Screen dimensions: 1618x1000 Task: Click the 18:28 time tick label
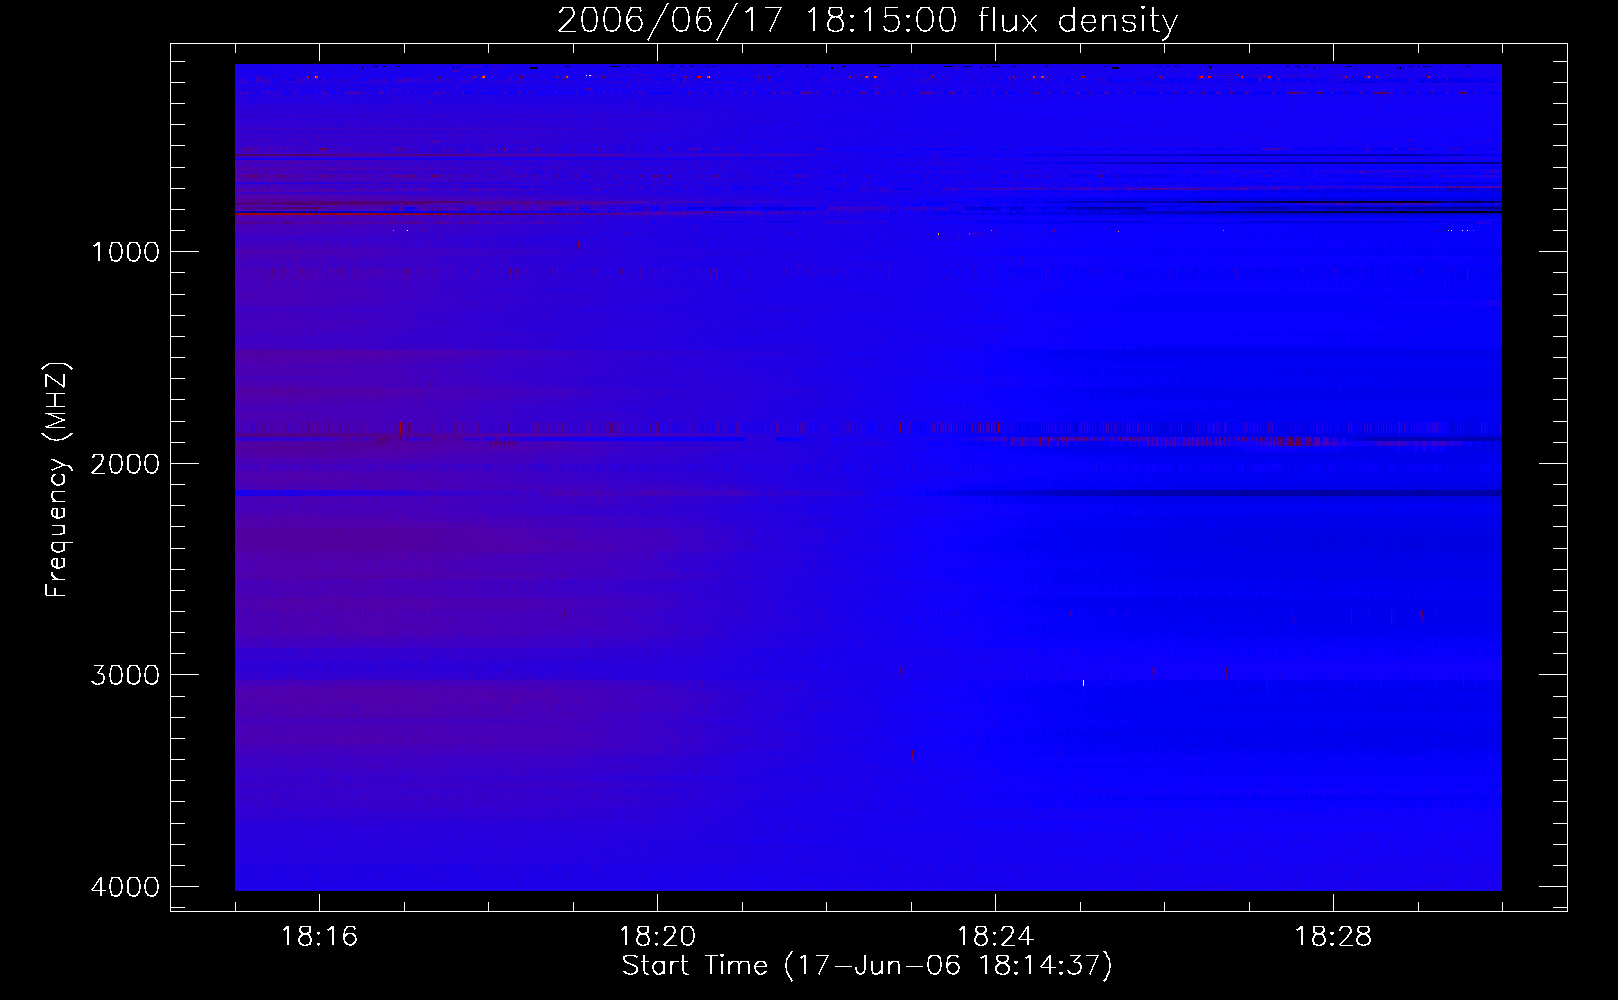click(x=1333, y=937)
